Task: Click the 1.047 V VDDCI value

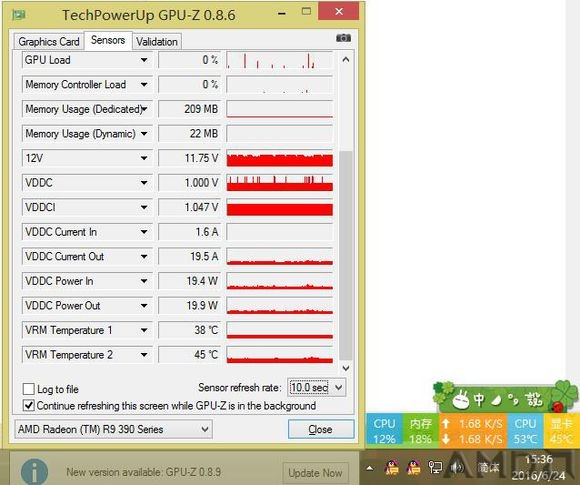Action: click(189, 207)
